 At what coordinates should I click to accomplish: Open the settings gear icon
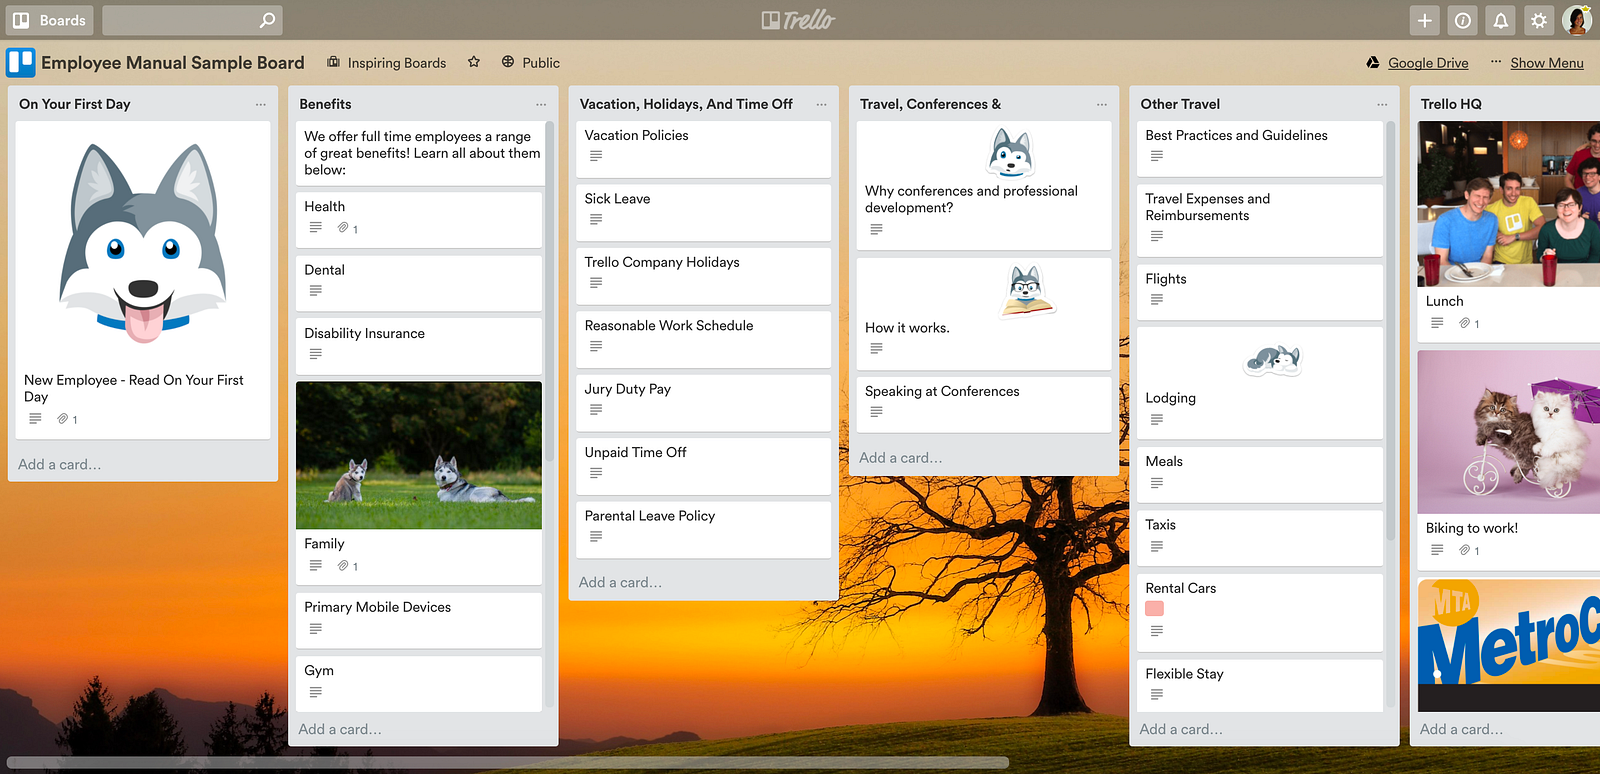click(1539, 20)
